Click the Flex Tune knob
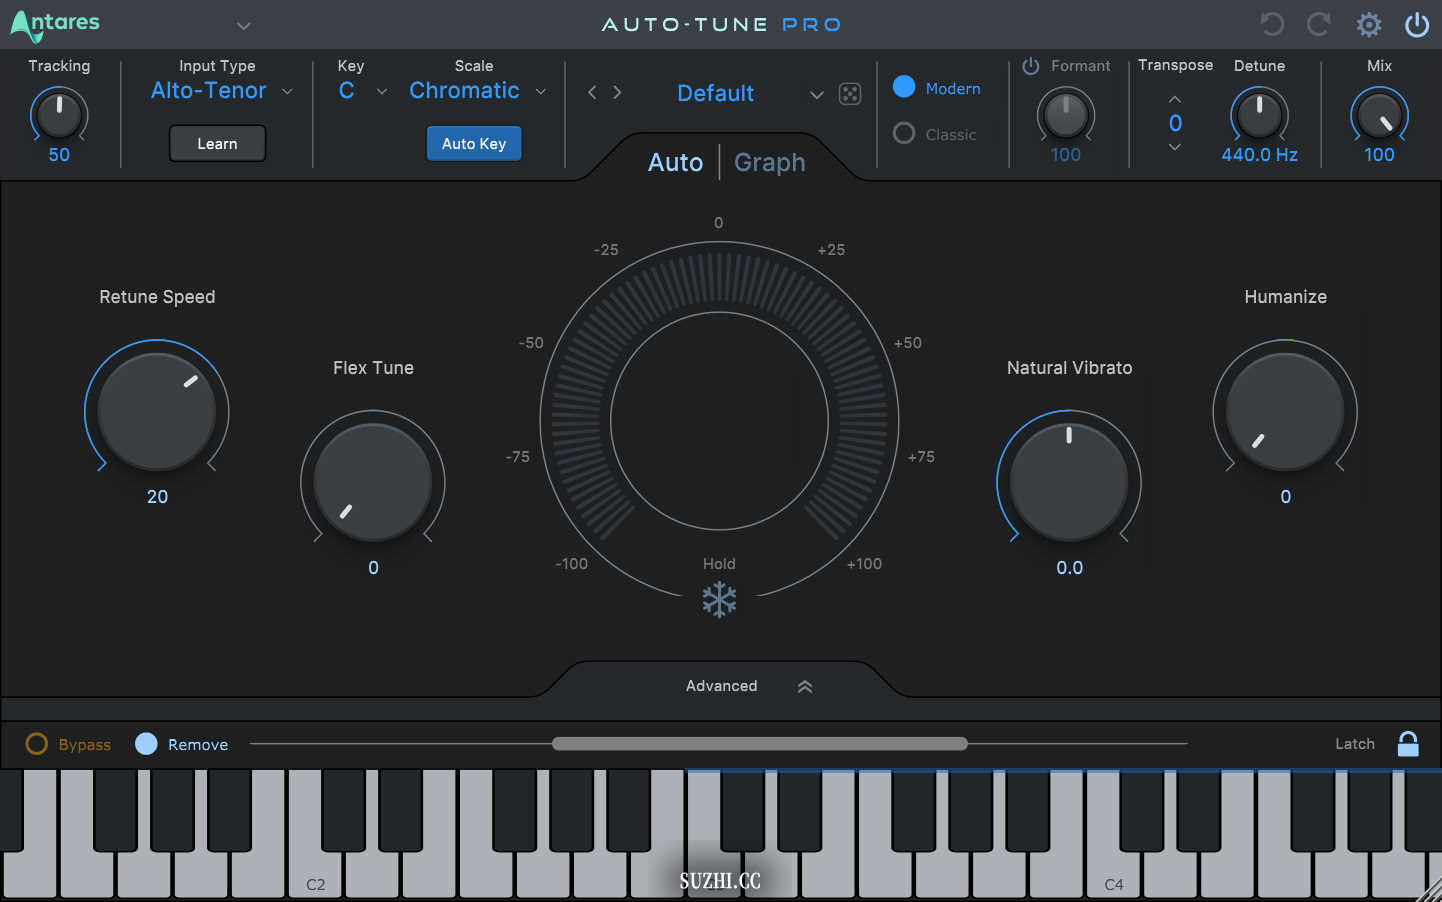 point(373,482)
